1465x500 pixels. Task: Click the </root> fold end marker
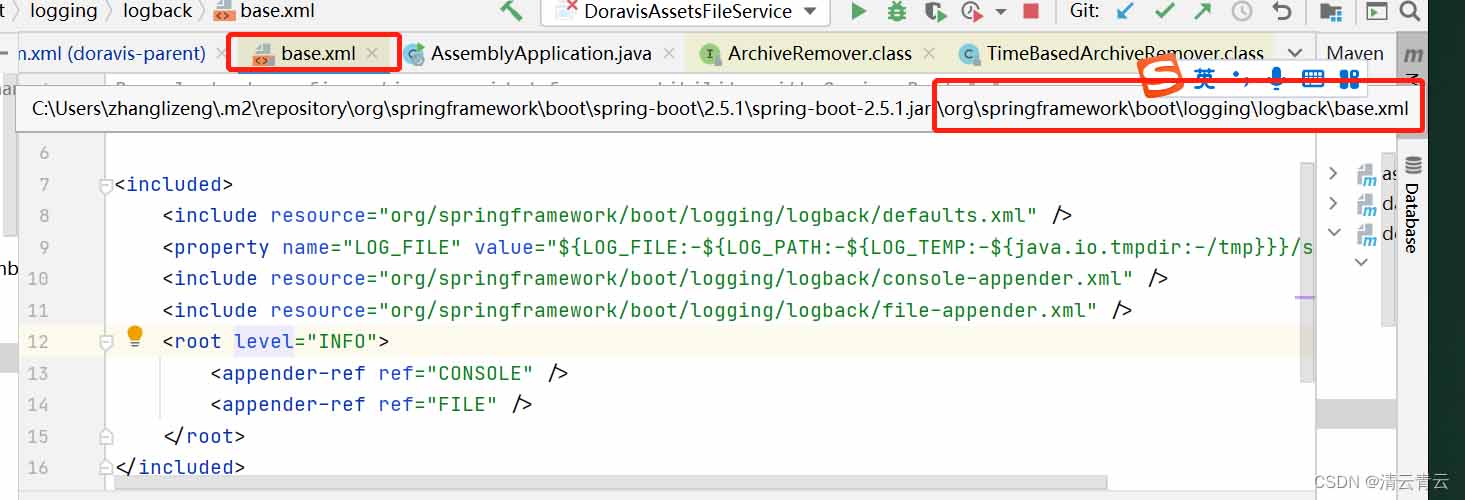[106, 437]
